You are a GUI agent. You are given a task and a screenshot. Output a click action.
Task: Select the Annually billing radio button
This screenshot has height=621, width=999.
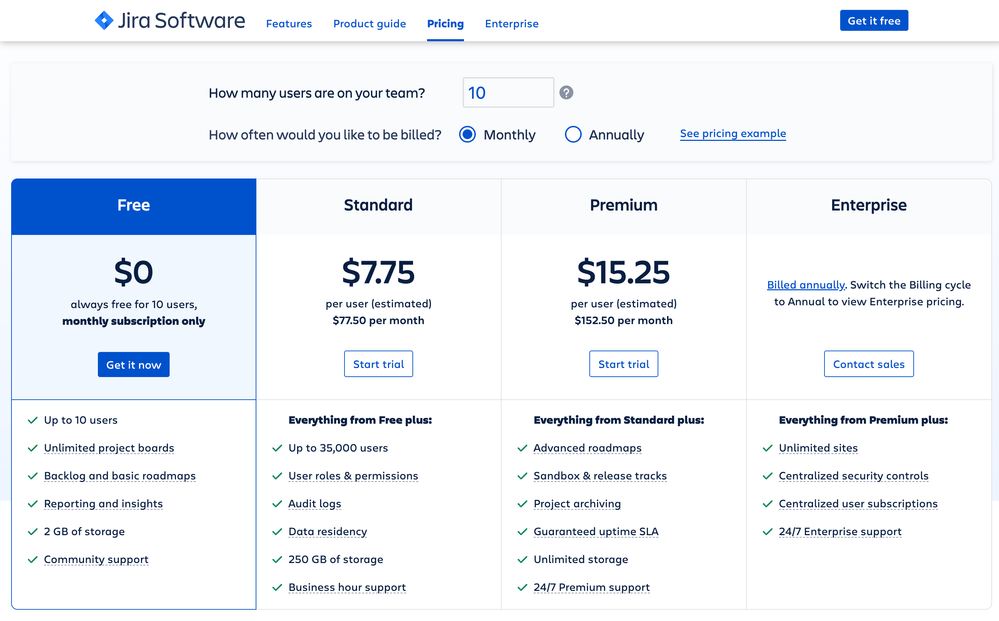(572, 134)
